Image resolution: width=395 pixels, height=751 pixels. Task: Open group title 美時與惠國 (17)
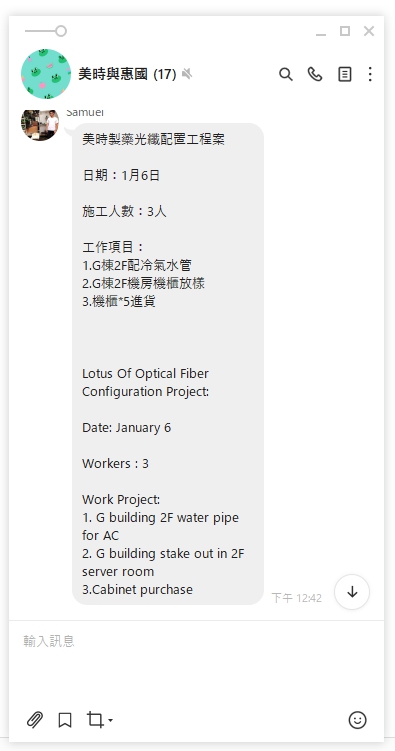[127, 74]
